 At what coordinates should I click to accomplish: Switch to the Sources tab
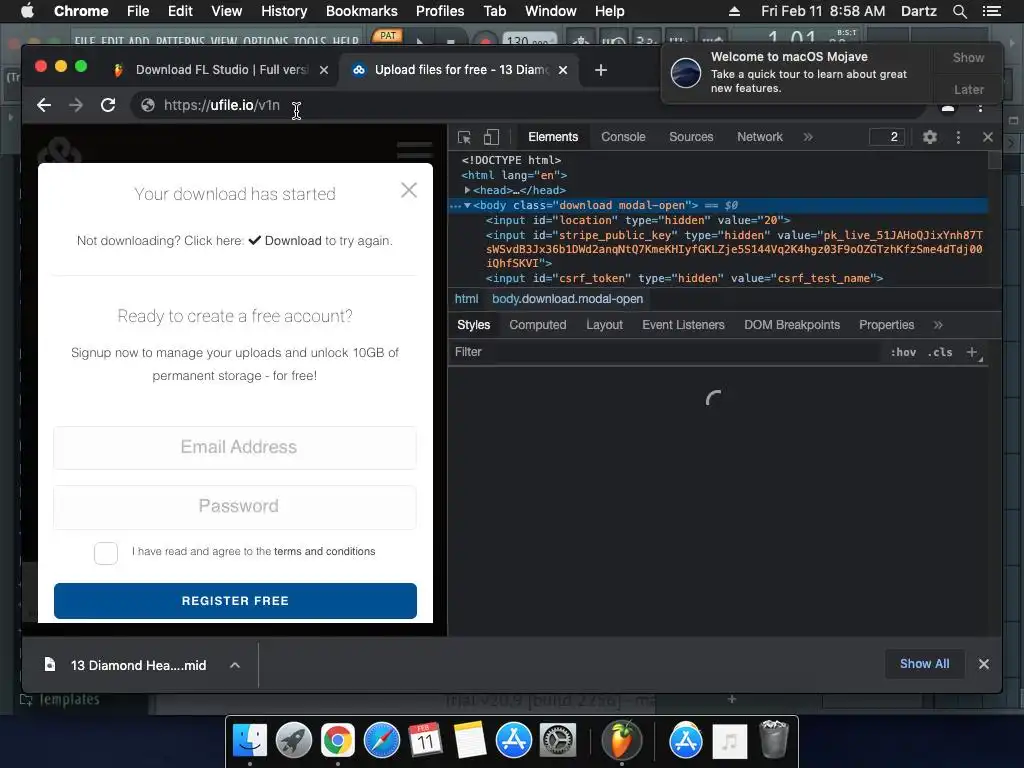click(691, 137)
